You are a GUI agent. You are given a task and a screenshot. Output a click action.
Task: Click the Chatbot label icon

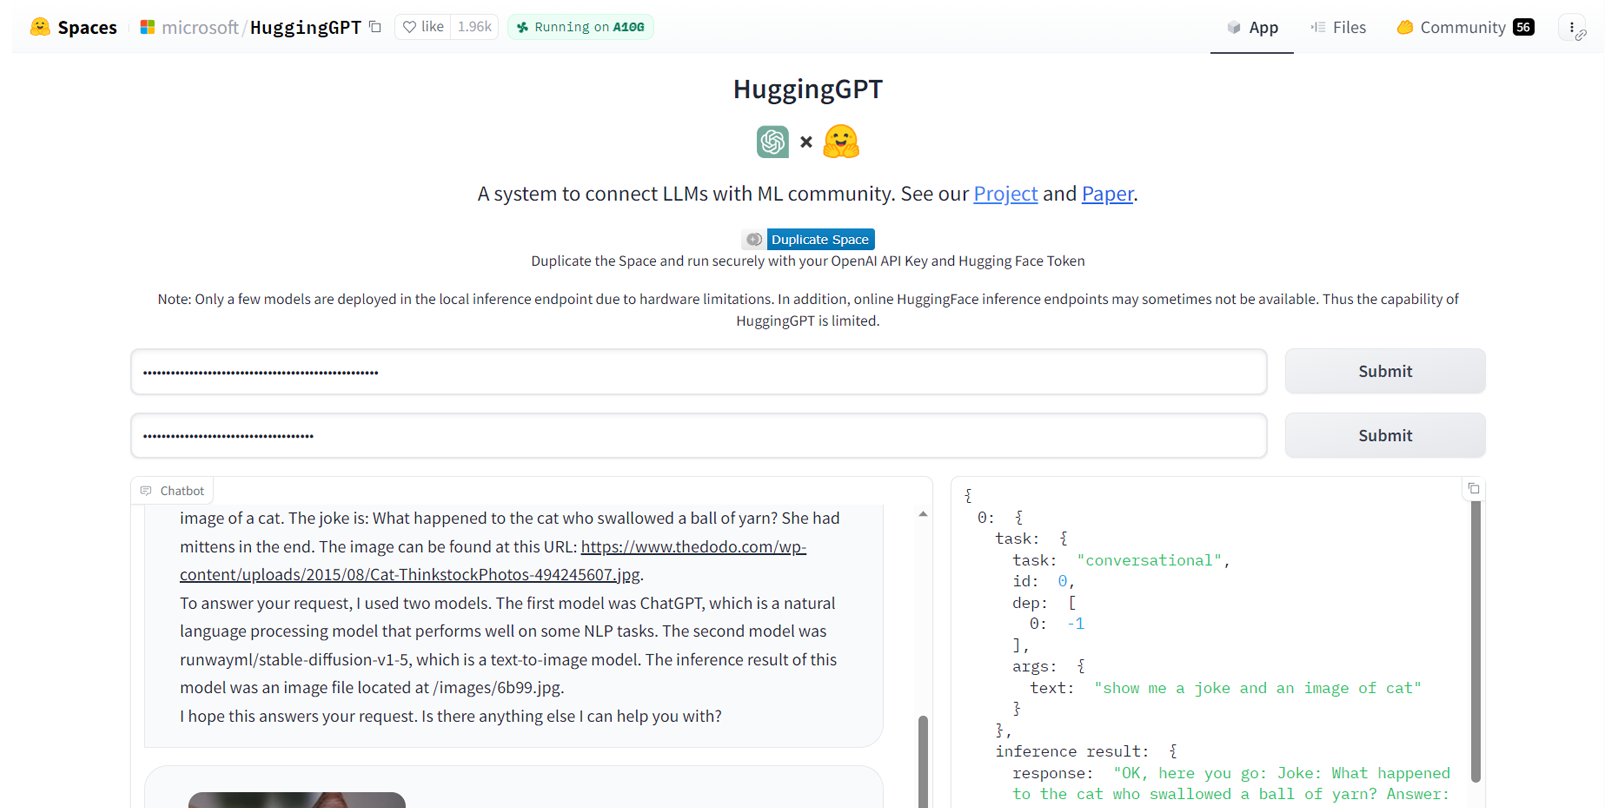tap(146, 491)
